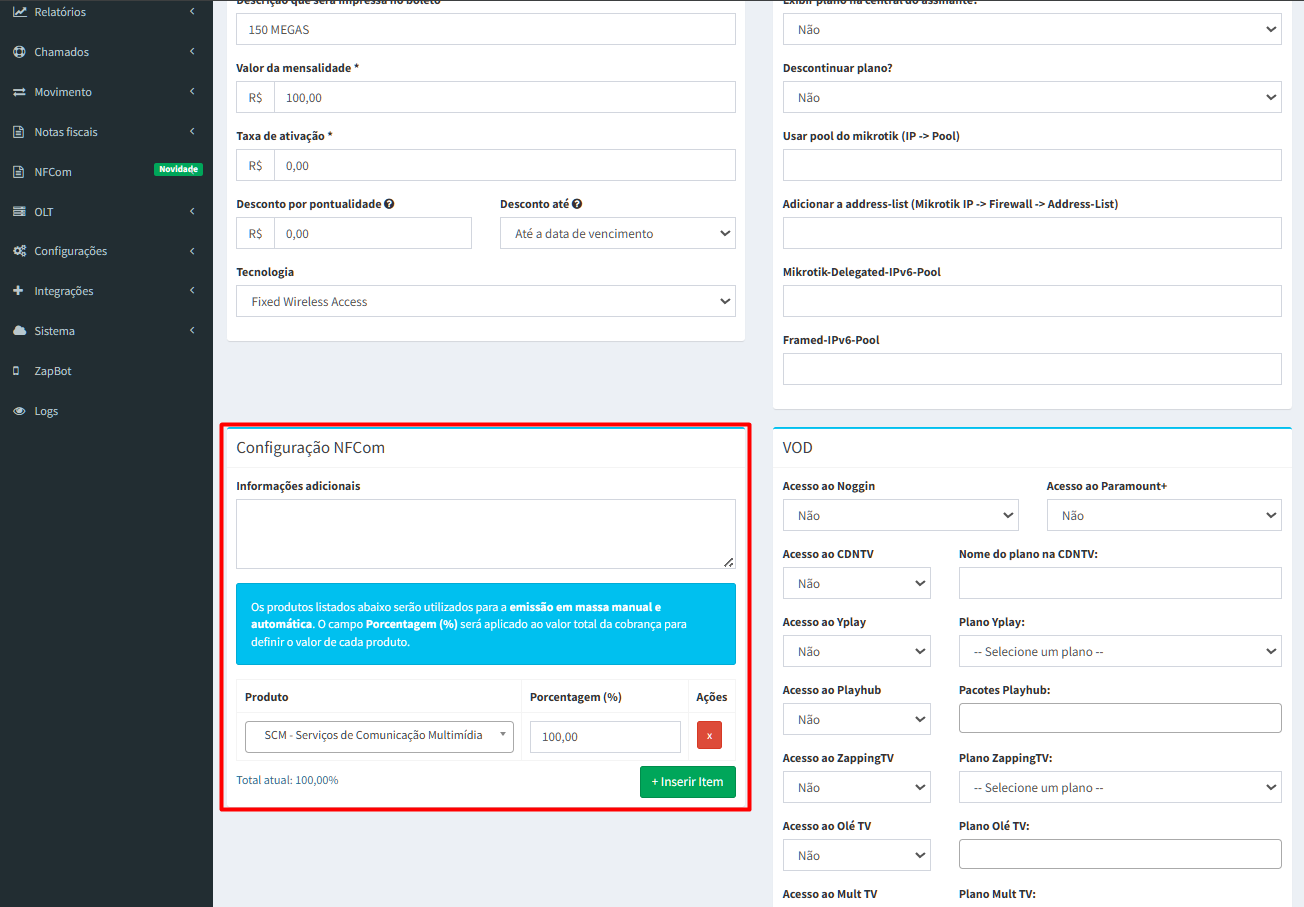Open the Produto SCM selection dropdown
This screenshot has width=1304, height=907.
point(379,736)
